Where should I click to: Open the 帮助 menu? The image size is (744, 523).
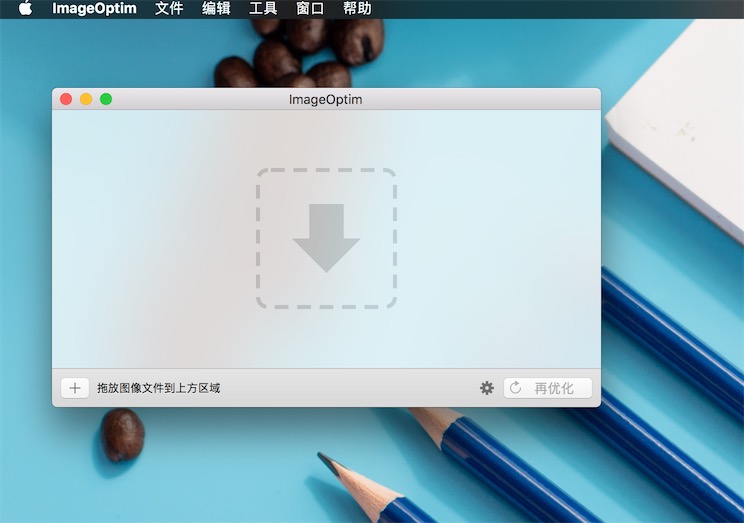(357, 9)
